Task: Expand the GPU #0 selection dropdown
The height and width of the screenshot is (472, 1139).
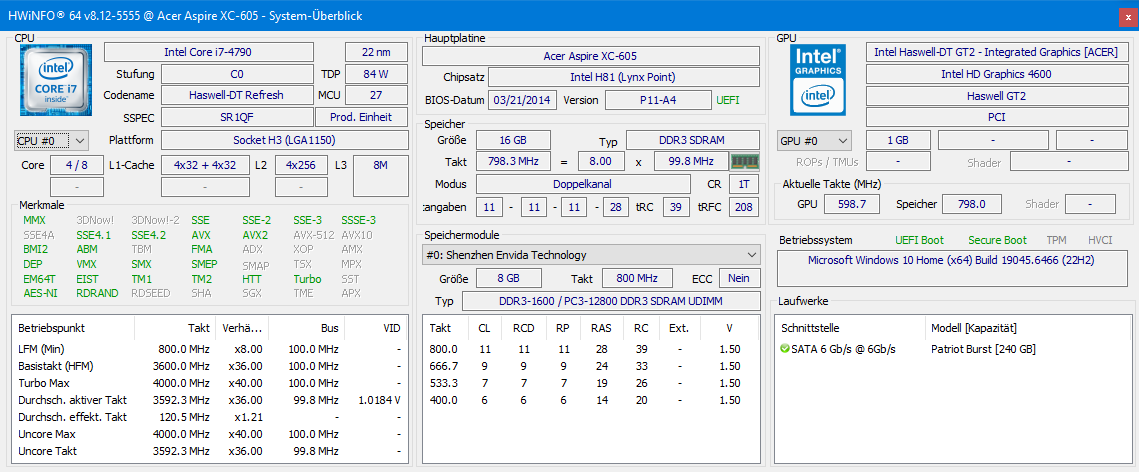Action: (x=814, y=141)
